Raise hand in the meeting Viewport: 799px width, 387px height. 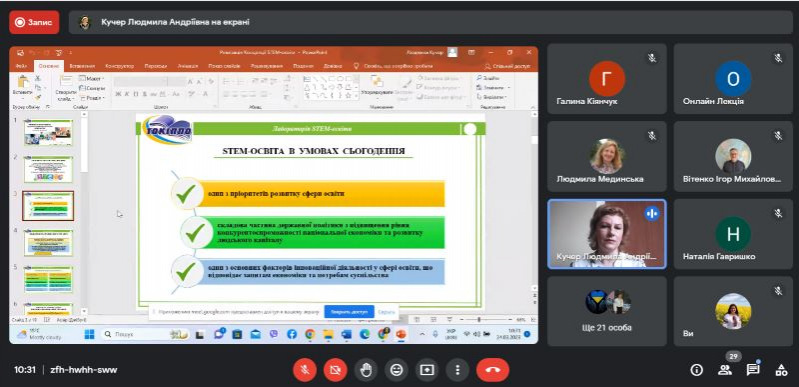(x=366, y=370)
